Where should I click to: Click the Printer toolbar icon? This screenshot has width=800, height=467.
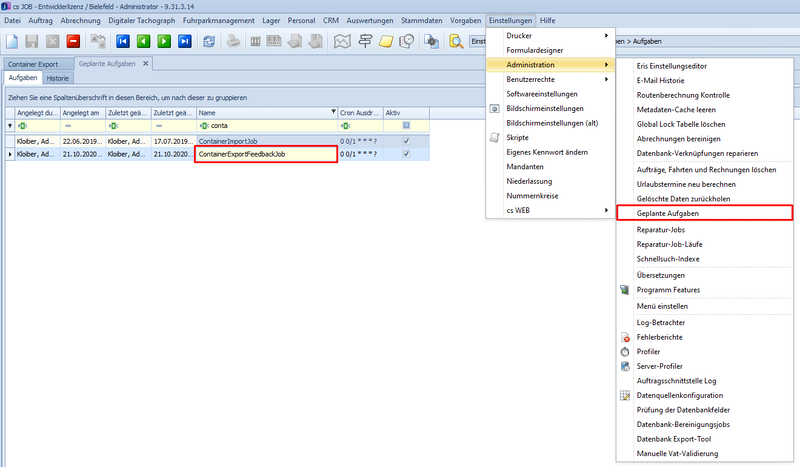[233, 41]
